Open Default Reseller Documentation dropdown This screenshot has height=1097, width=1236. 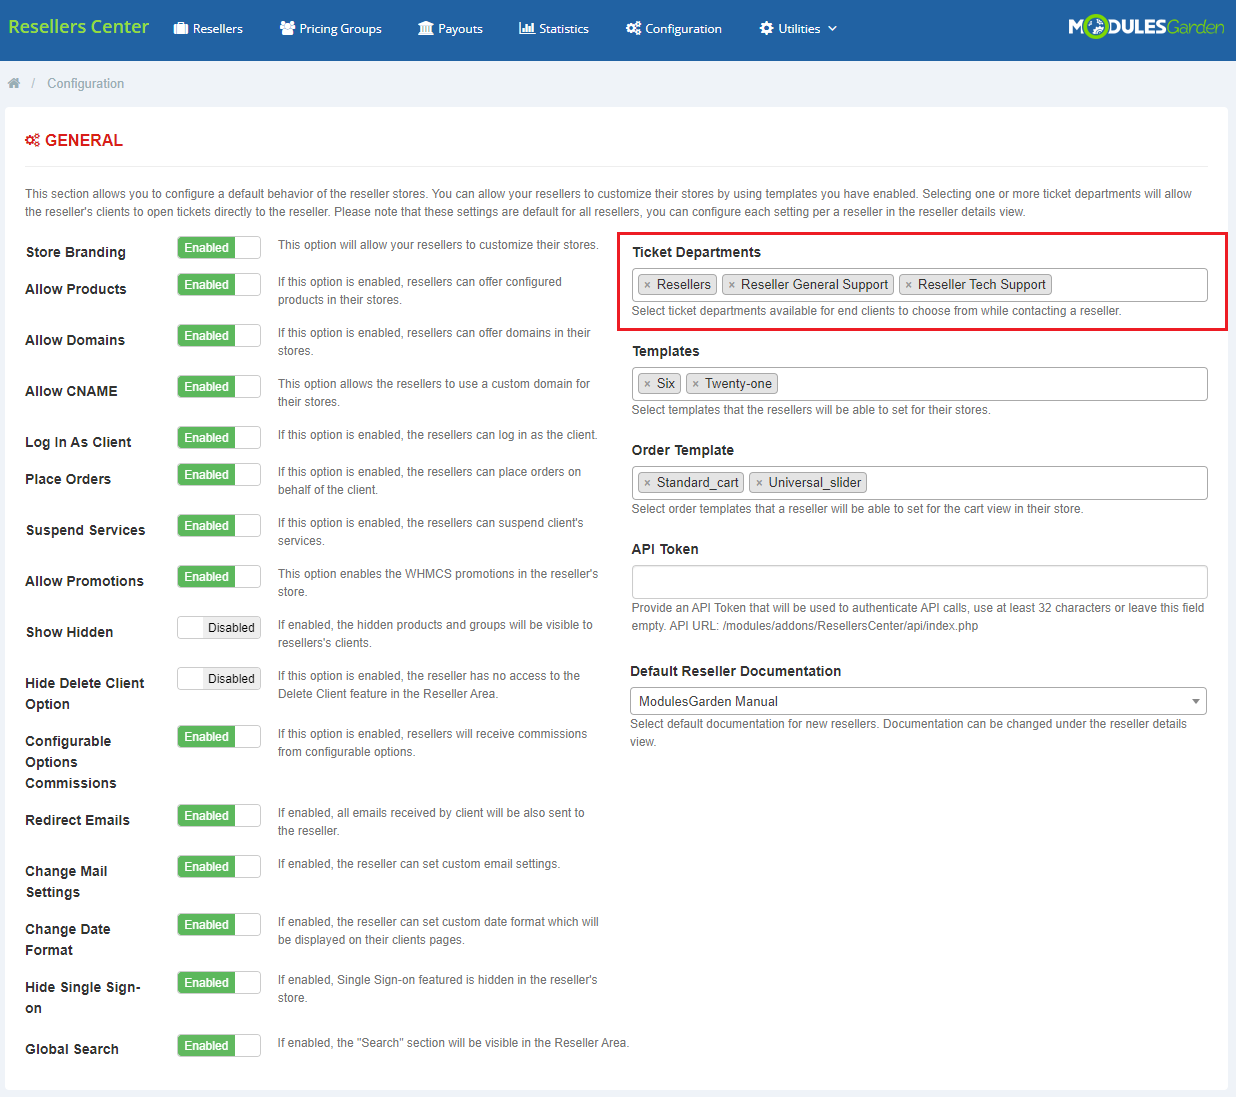918,701
